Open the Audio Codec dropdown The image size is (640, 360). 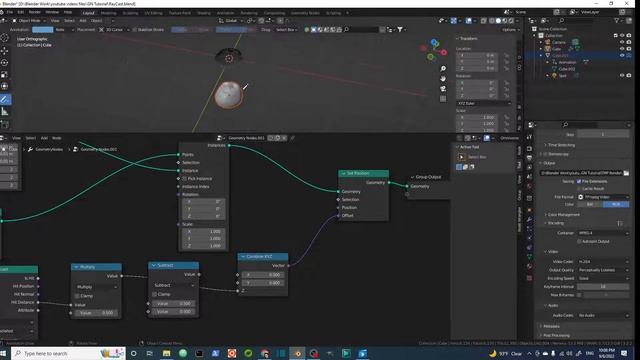(x=603, y=315)
